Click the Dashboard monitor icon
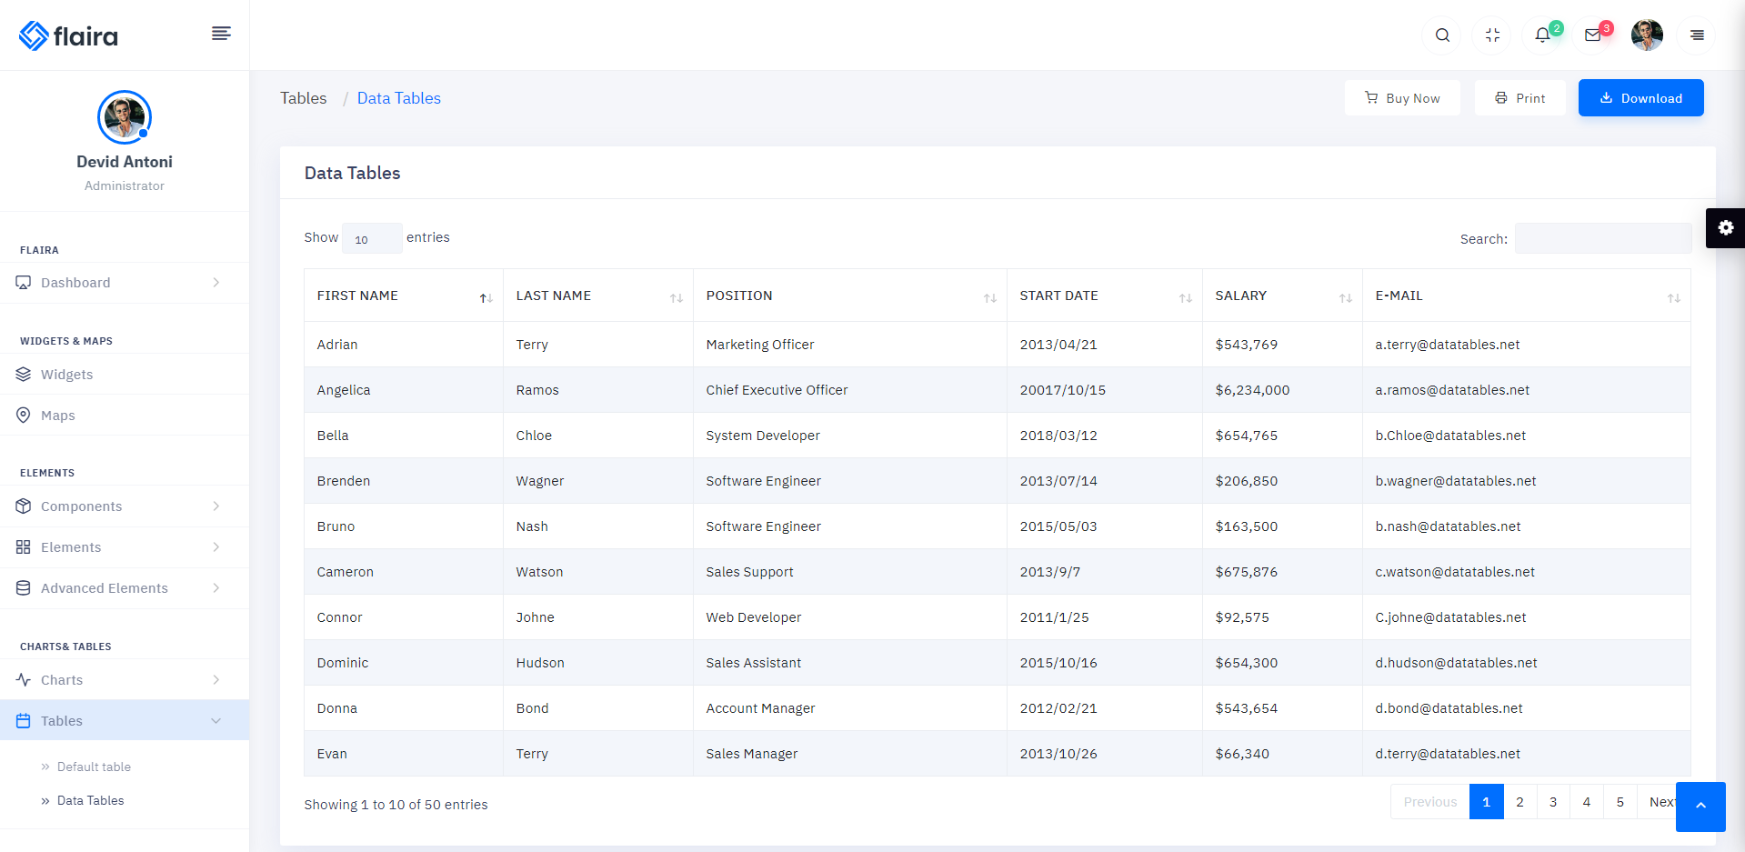Viewport: 1745px width, 852px height. point(23,283)
